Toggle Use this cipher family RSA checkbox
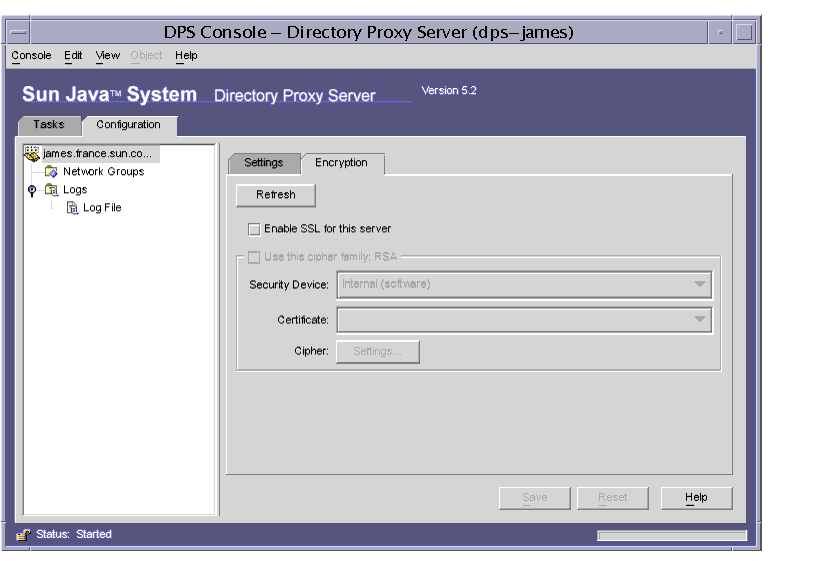The image size is (822, 561). pos(254,257)
